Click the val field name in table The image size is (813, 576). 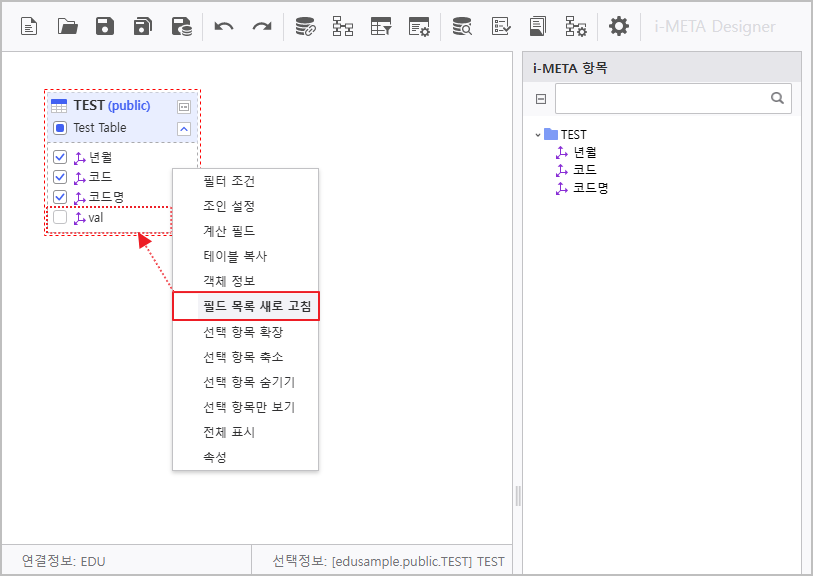[96, 218]
